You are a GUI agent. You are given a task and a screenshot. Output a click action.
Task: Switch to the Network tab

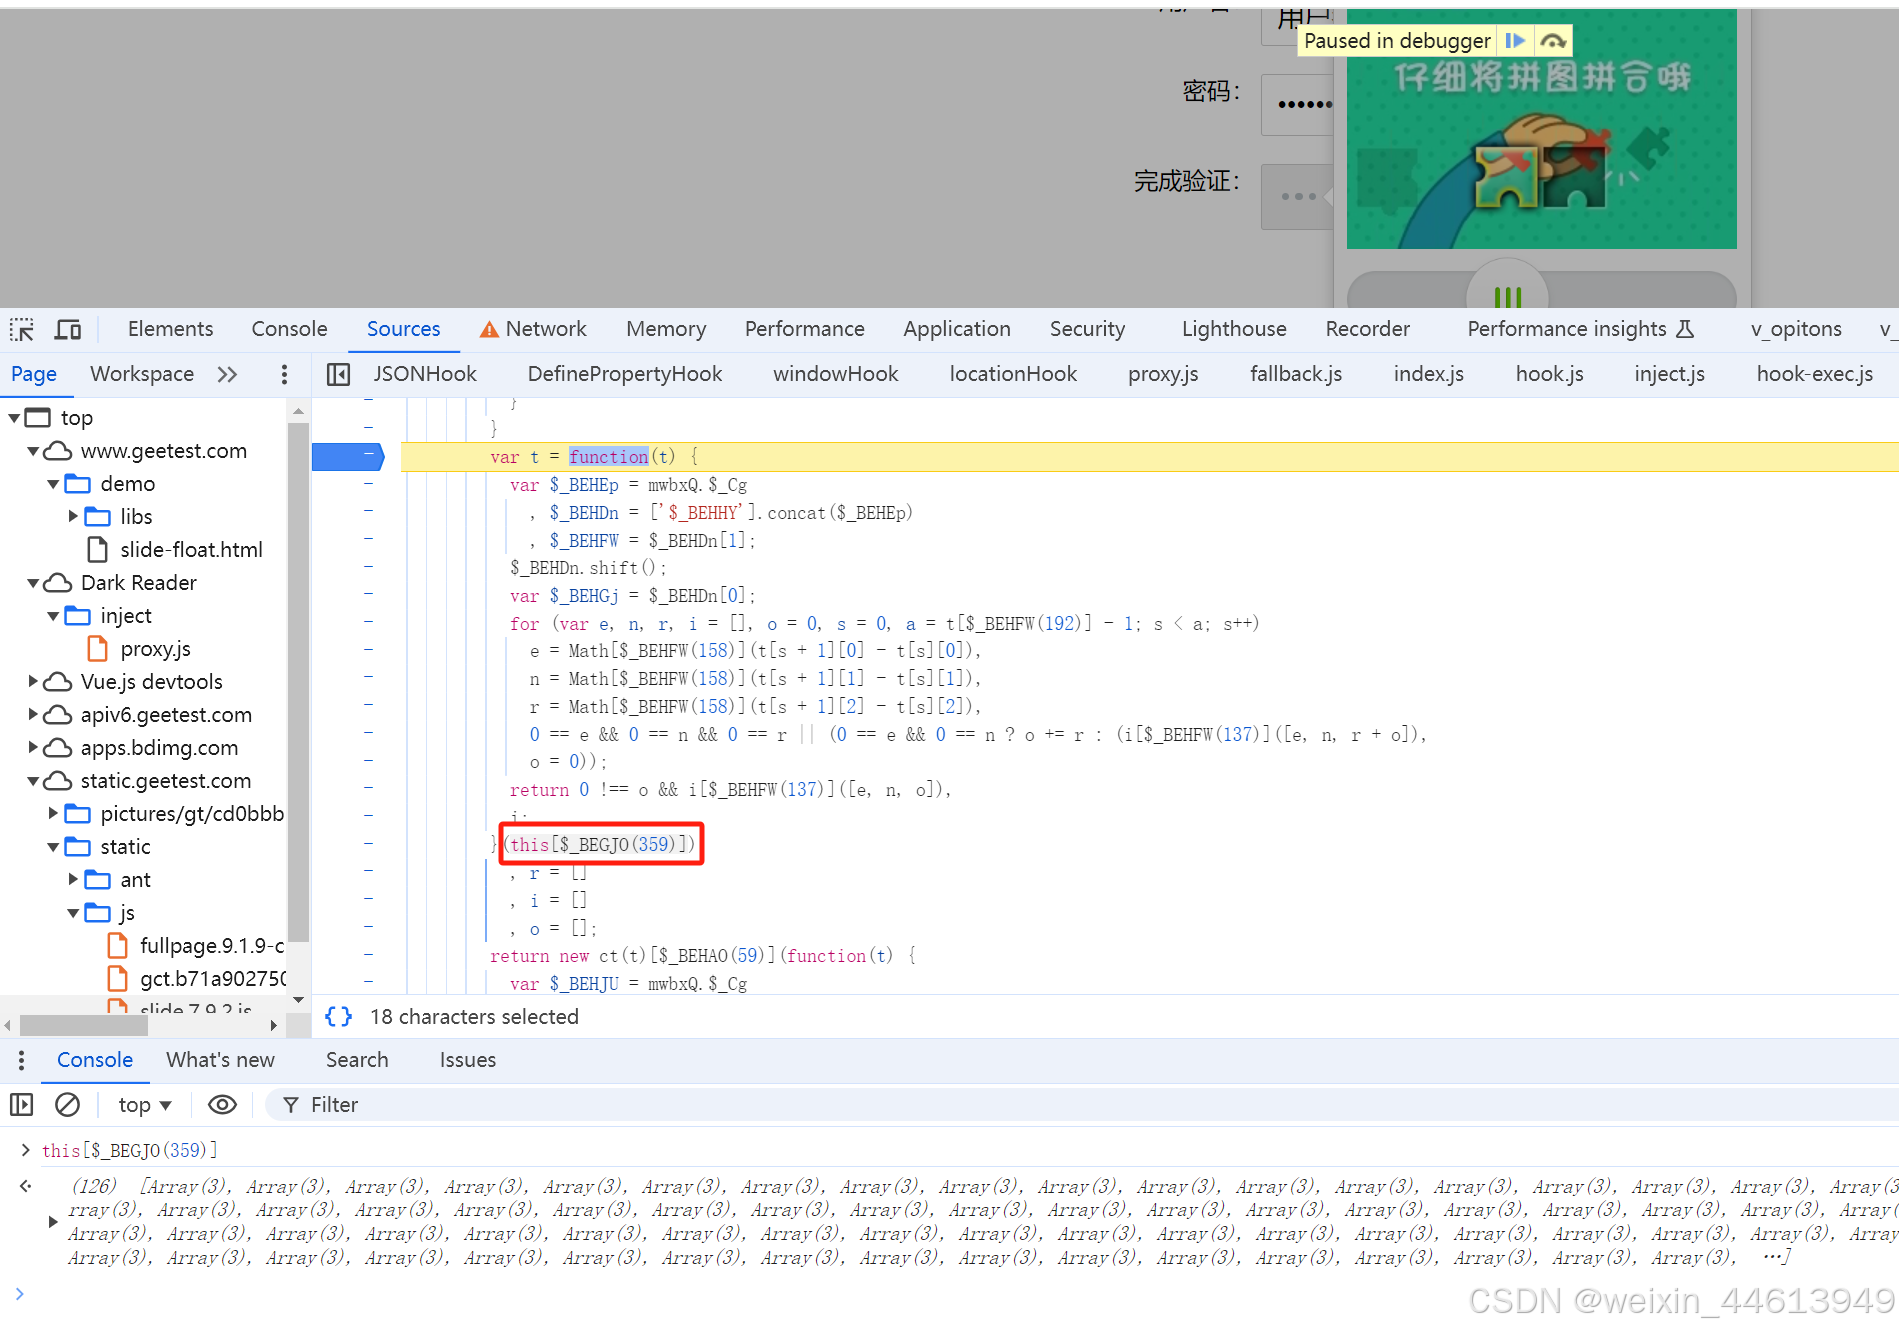click(546, 329)
